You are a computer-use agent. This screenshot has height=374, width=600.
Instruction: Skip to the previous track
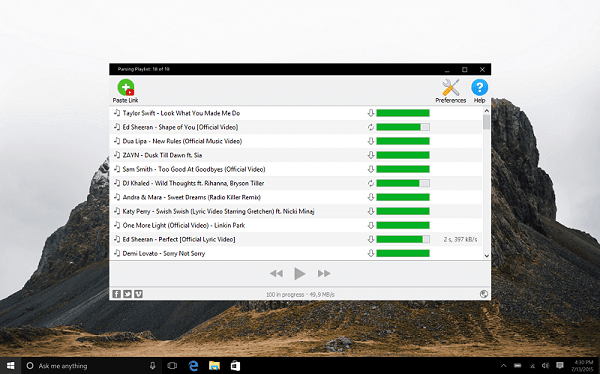[x=276, y=273]
